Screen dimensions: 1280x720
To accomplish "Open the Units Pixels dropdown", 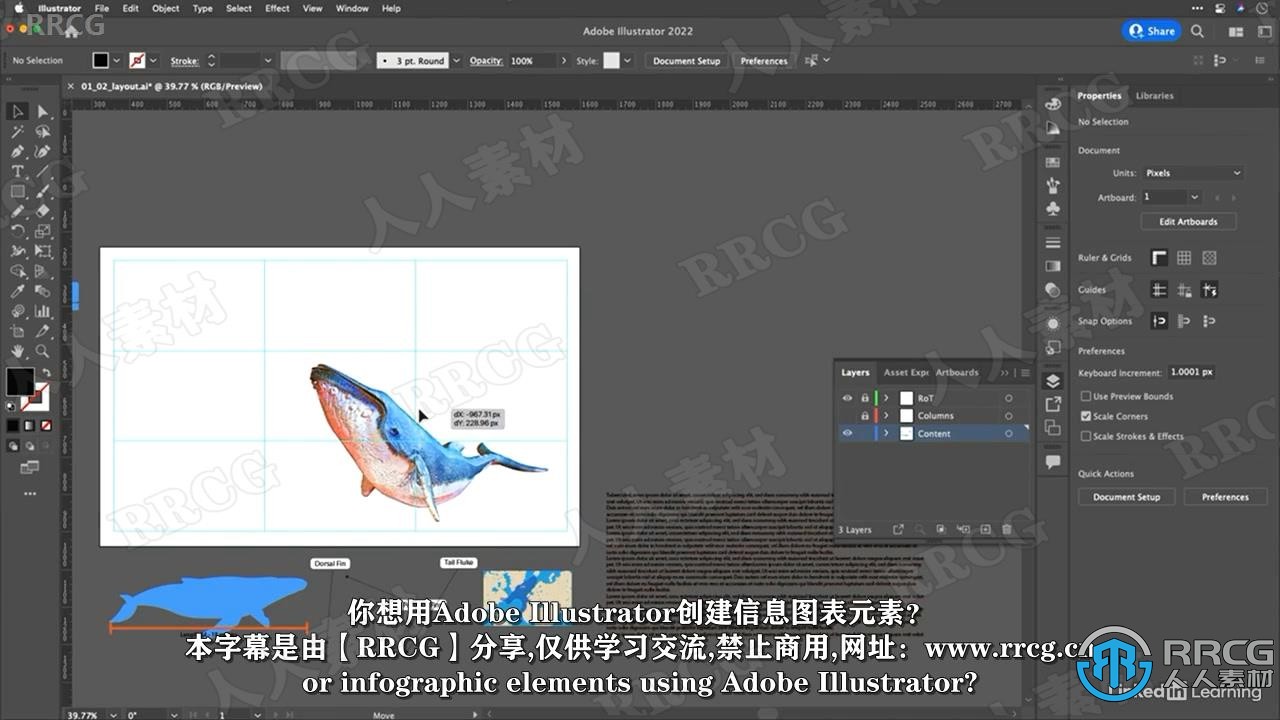I will click(x=1192, y=173).
